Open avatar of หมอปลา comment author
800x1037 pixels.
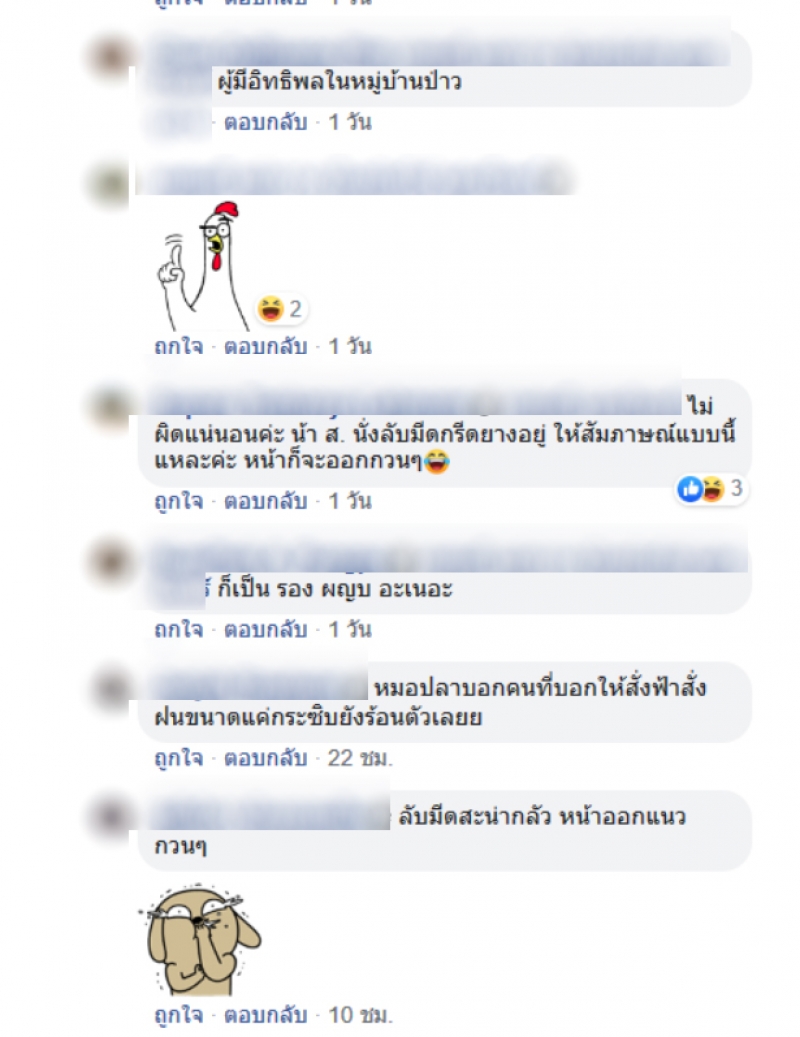[111, 688]
